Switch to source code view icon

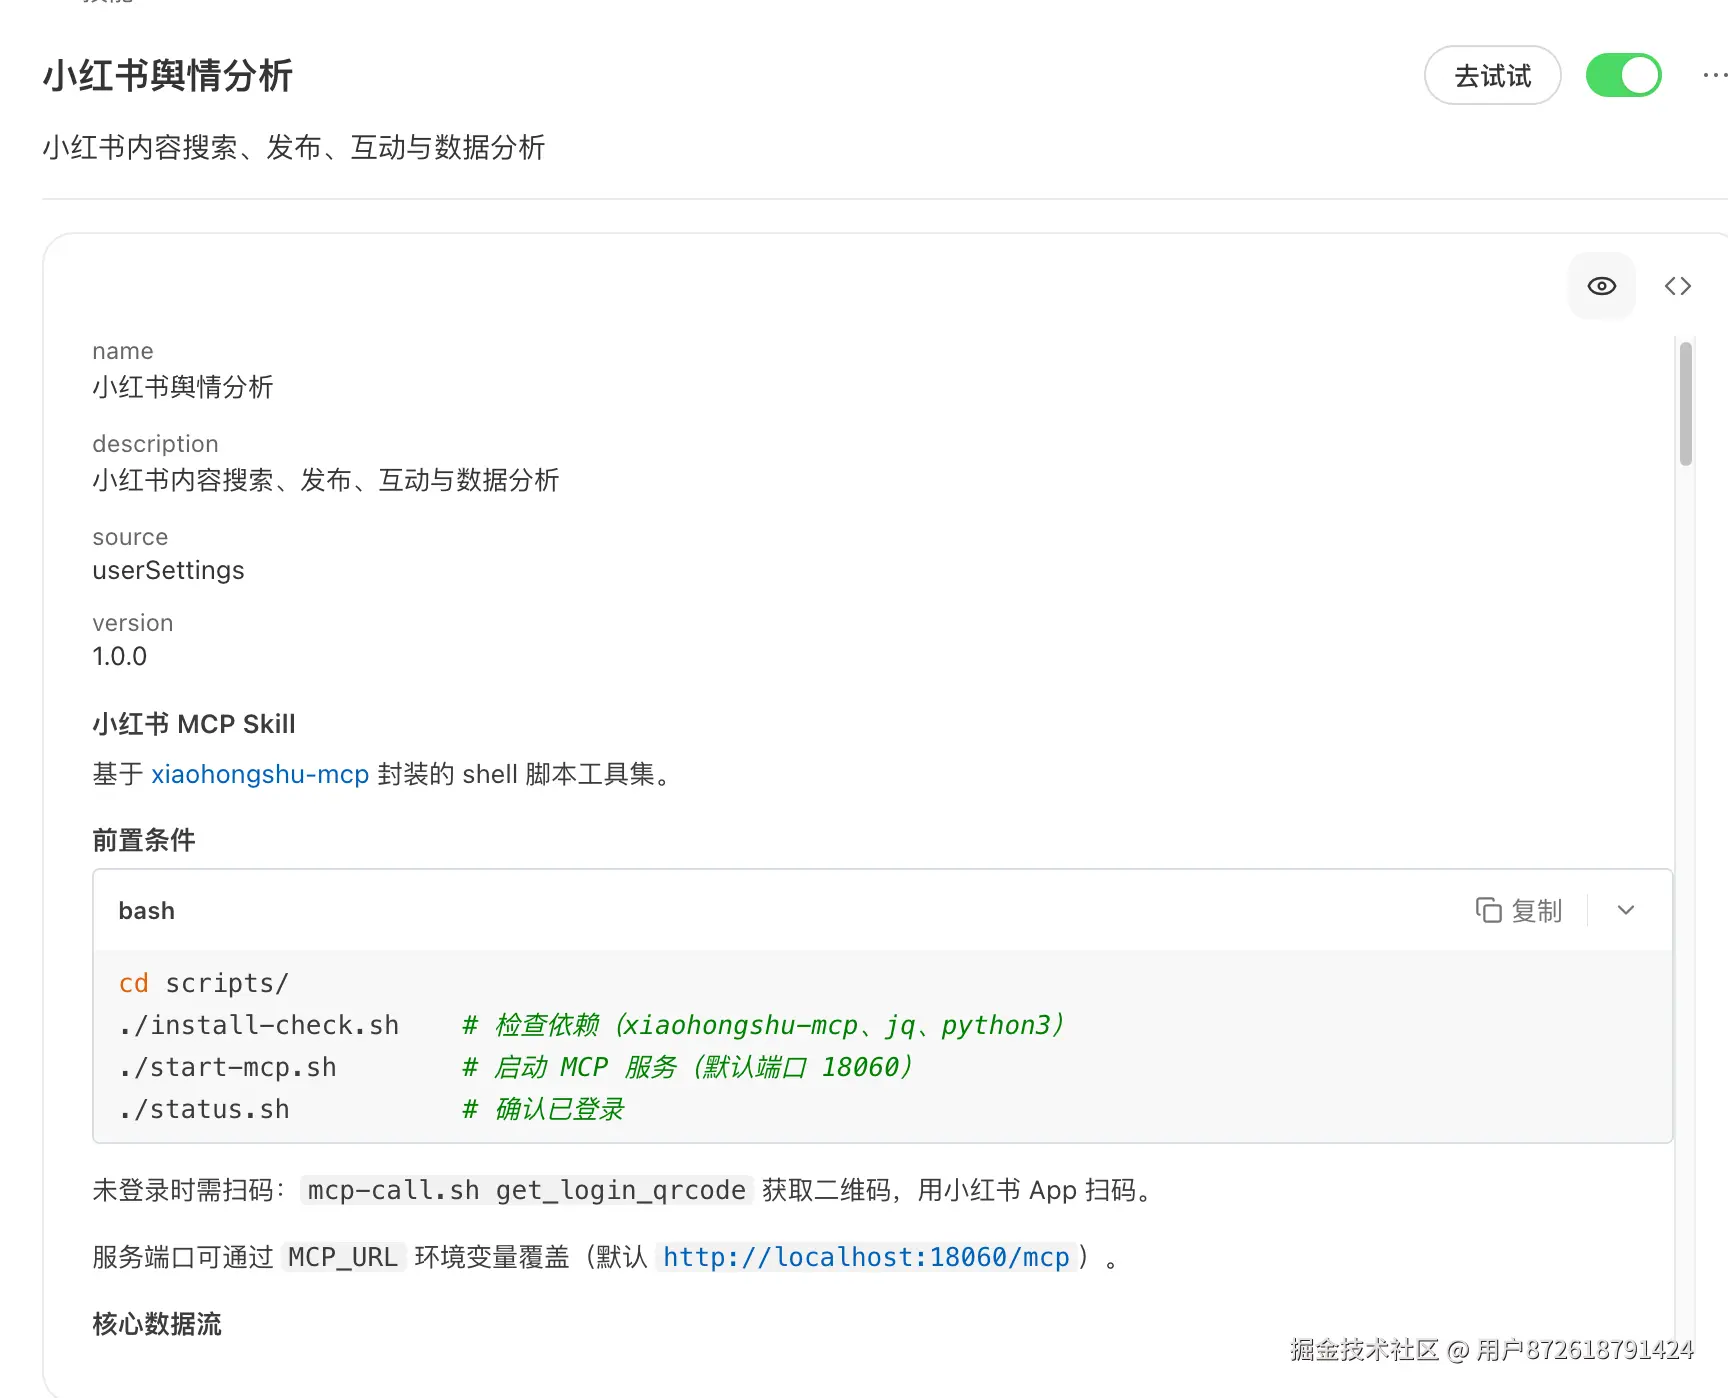click(x=1677, y=286)
